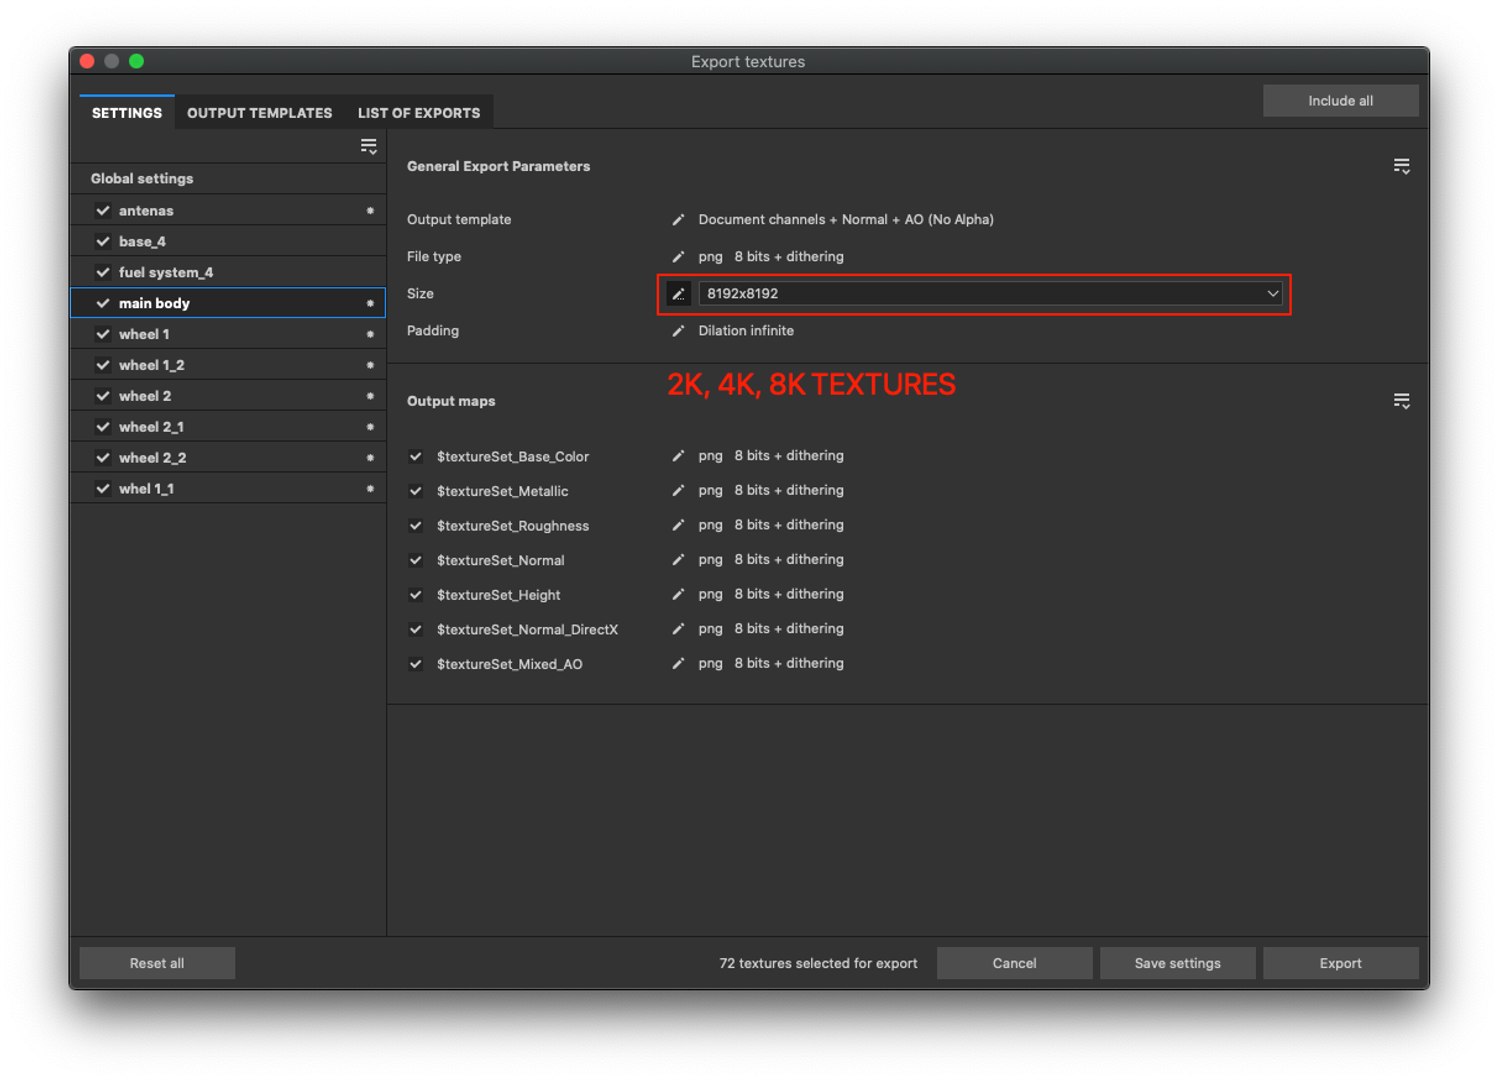The image size is (1498, 1080).
Task: Click the override dot on wheel 2_1 row
Action: [370, 427]
